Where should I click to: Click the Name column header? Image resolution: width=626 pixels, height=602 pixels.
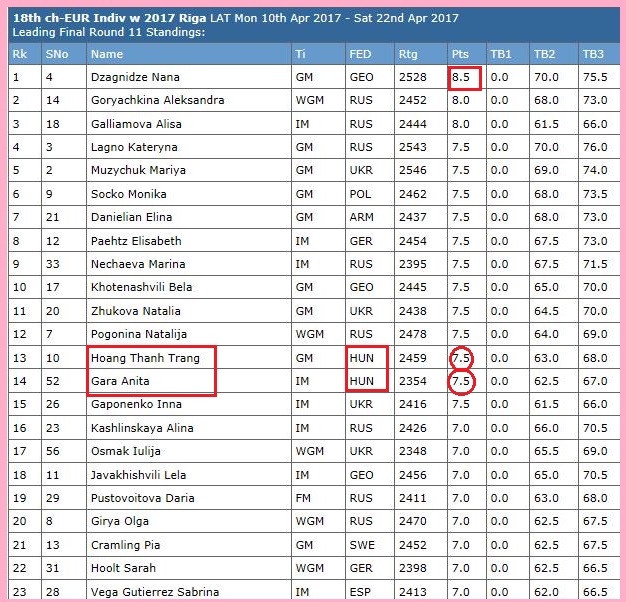(107, 54)
